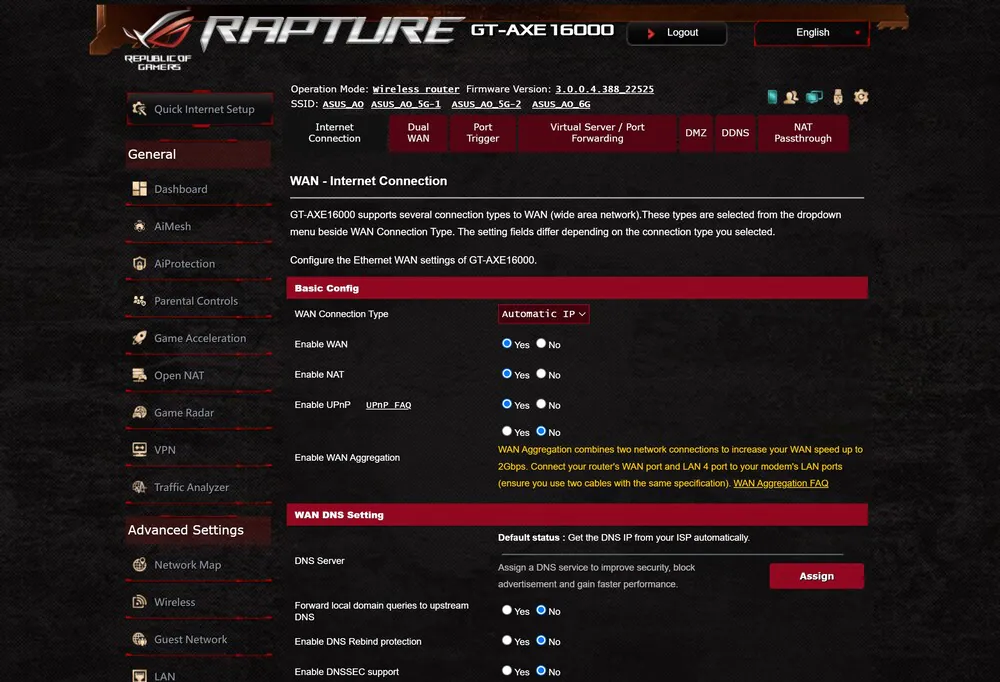Switch to the Port Trigger tab

(x=483, y=133)
